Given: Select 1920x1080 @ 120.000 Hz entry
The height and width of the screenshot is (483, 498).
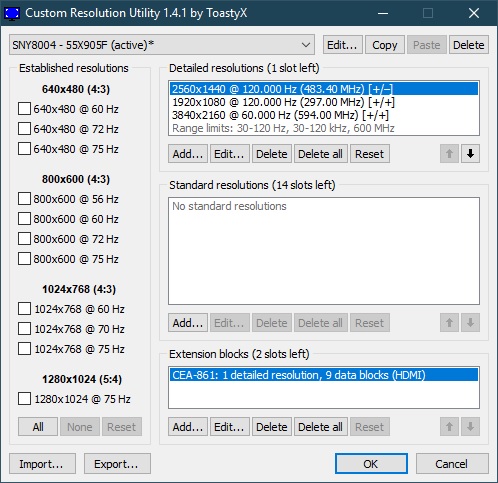Looking at the screenshot, I should point(324,102).
